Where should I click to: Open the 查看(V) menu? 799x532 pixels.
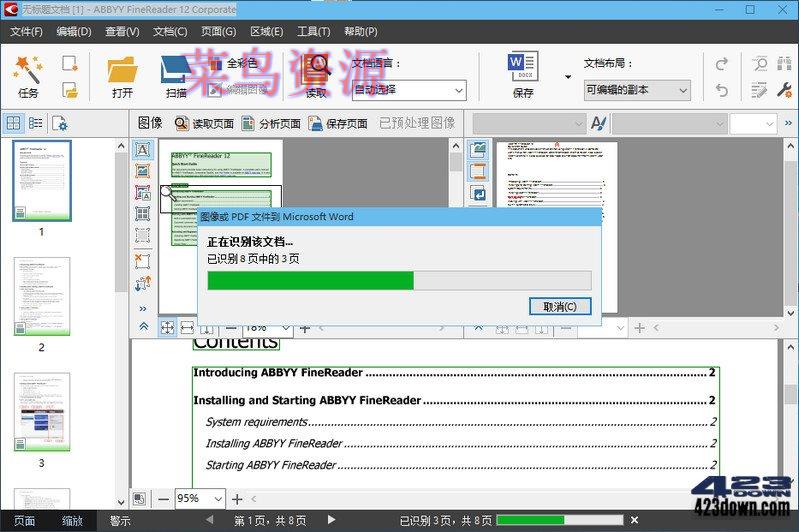(x=122, y=32)
